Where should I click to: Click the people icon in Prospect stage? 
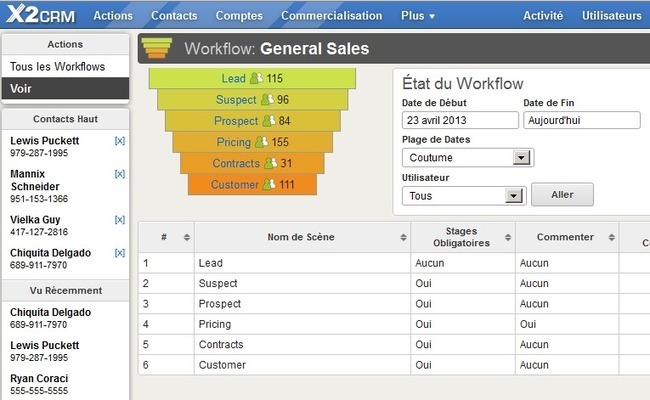268,121
